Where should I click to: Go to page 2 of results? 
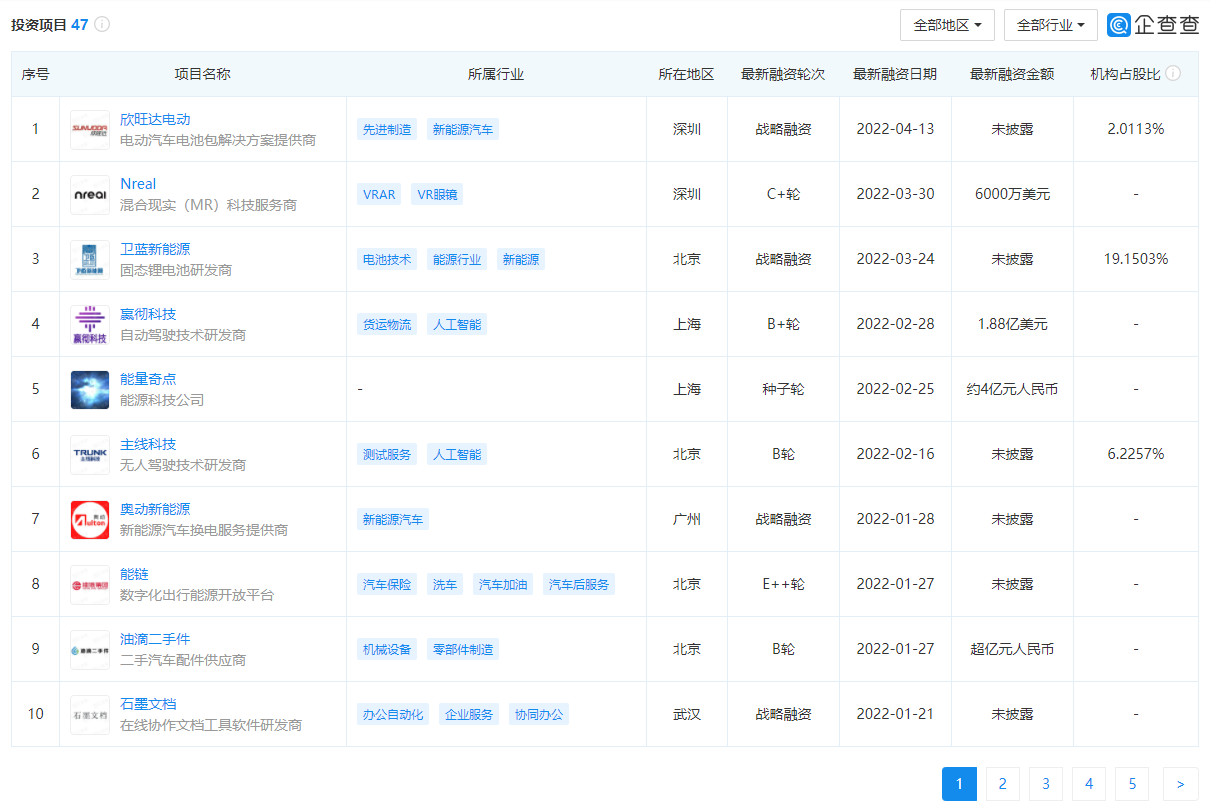1002,784
